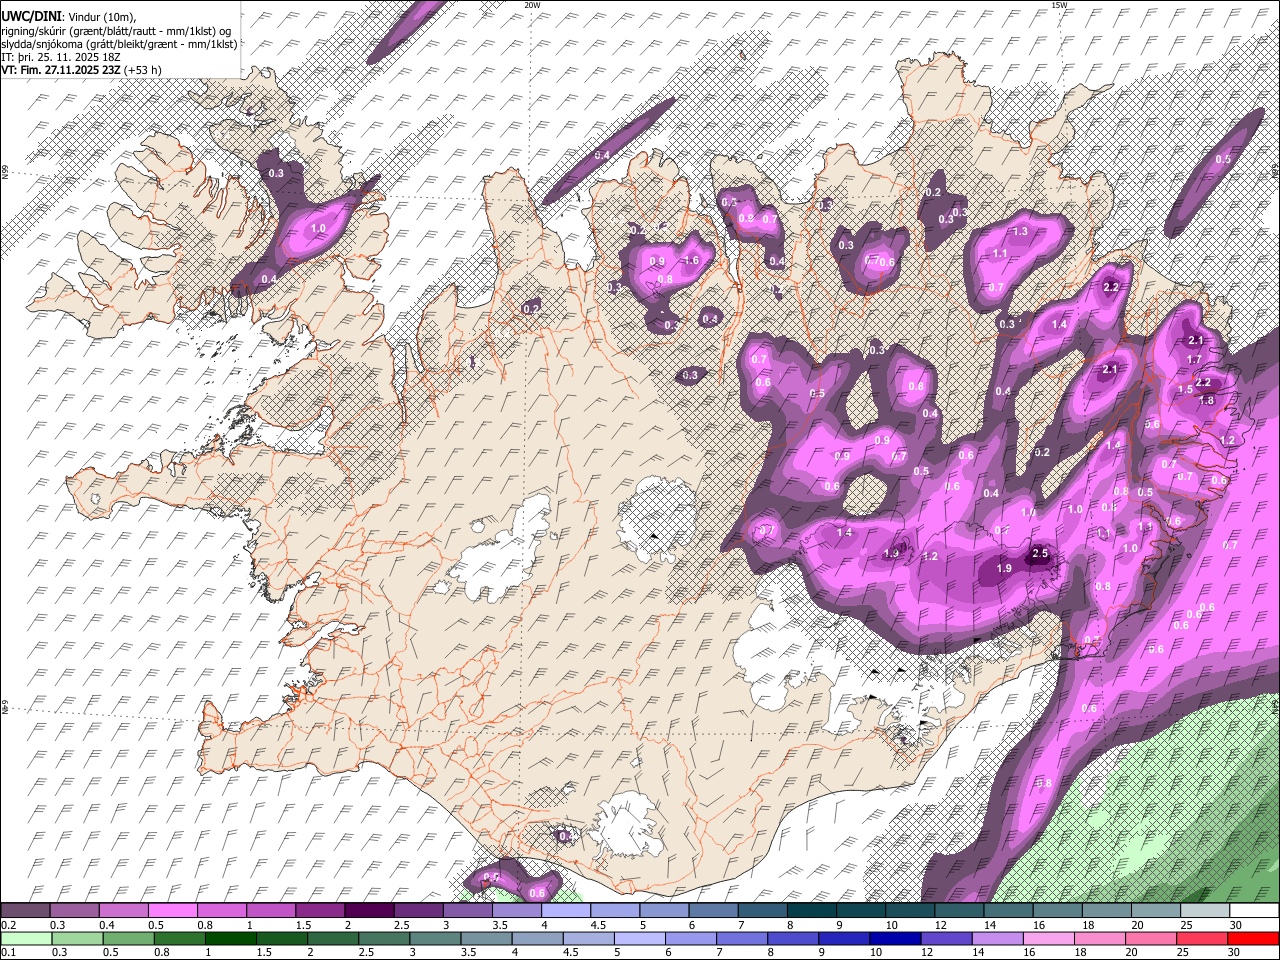The width and height of the screenshot is (1280, 960).
Task: Click the 20W longitude label
Action: pyautogui.click(x=532, y=5)
